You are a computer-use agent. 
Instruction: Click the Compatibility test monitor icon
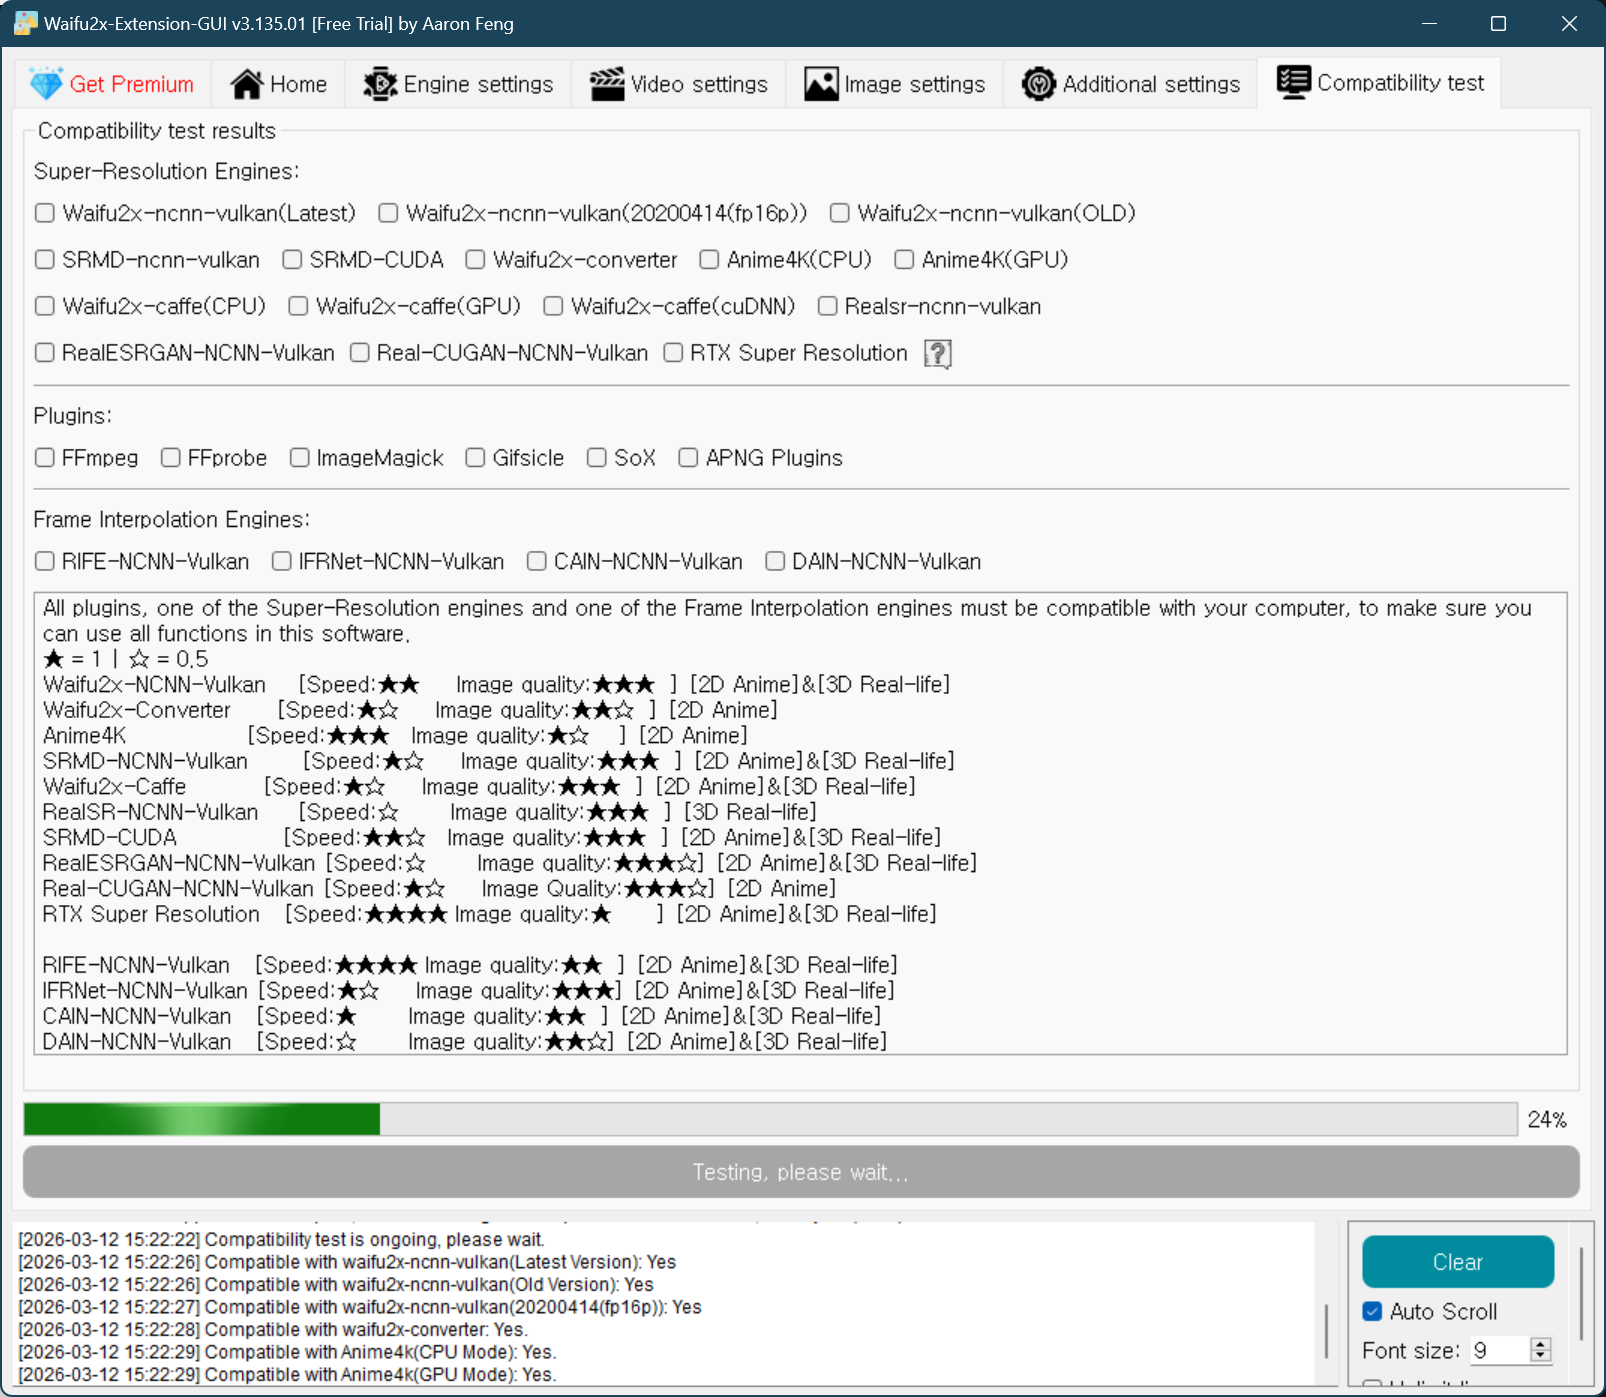pyautogui.click(x=1294, y=83)
